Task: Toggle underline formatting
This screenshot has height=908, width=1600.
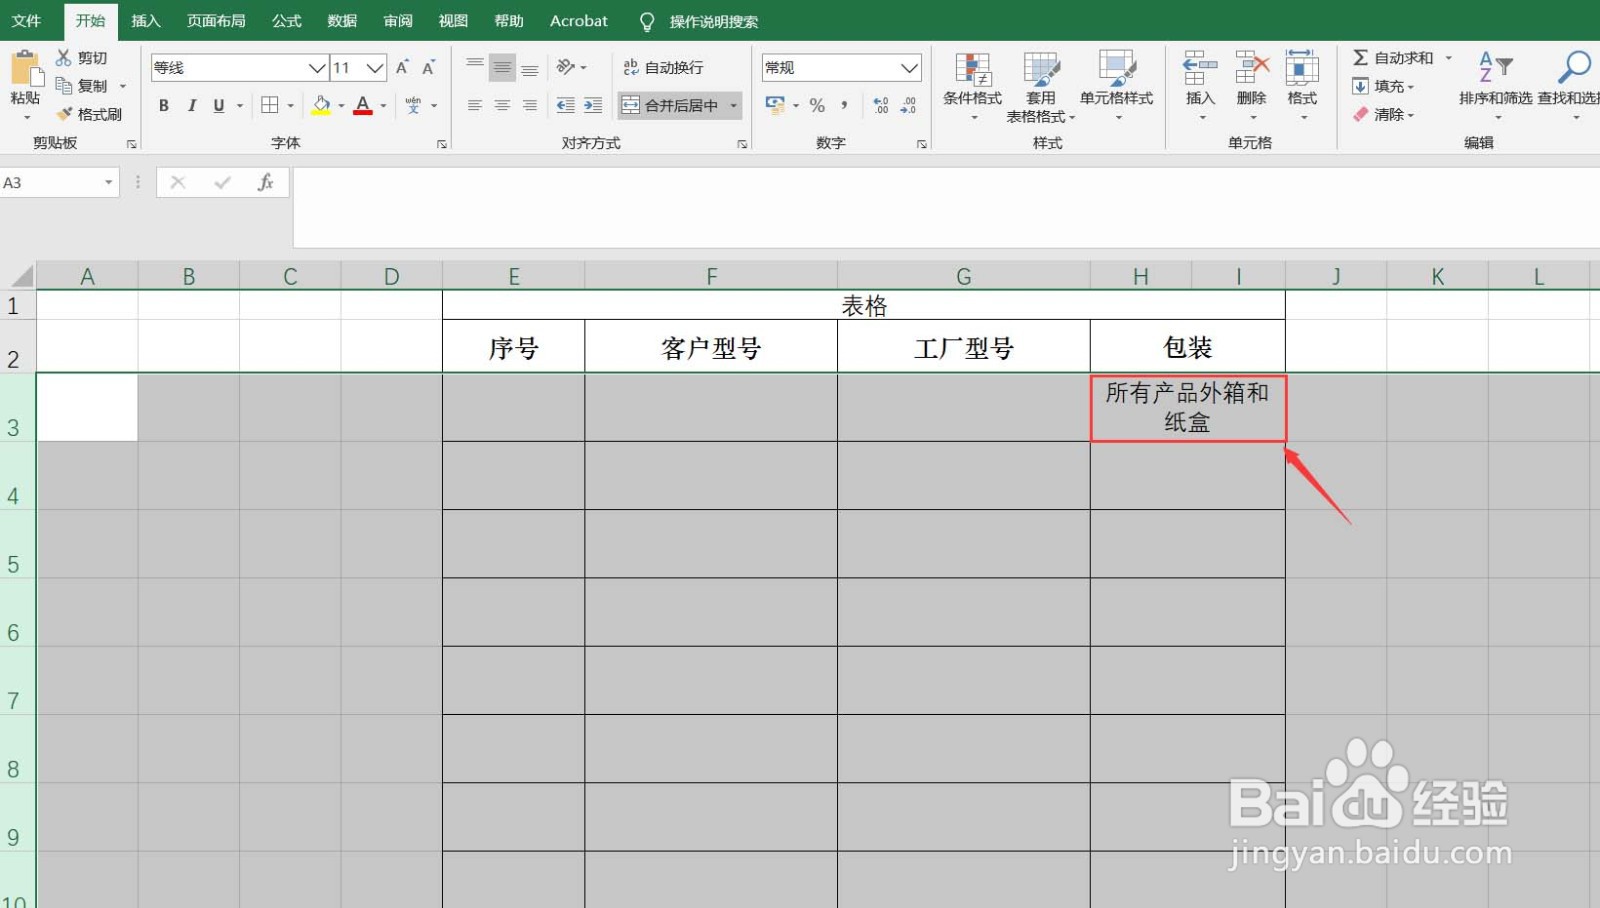Action: 217,105
